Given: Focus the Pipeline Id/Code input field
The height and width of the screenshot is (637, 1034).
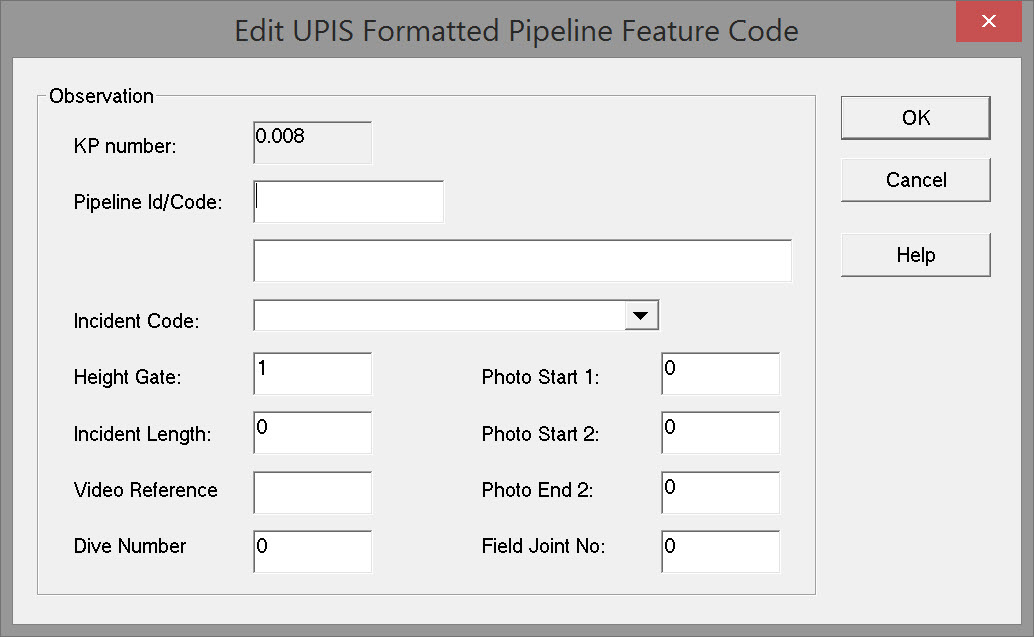Looking at the screenshot, I should 348,201.
